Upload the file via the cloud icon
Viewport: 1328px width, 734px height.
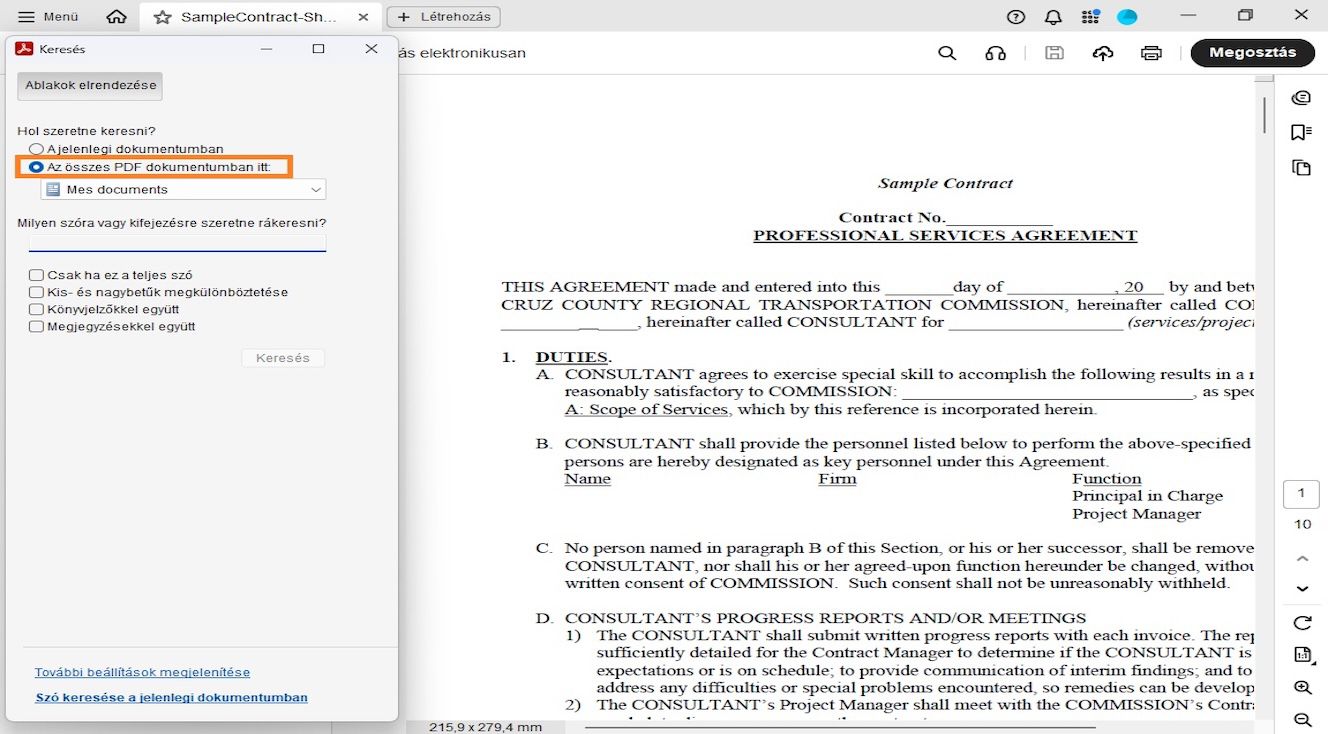point(1102,53)
